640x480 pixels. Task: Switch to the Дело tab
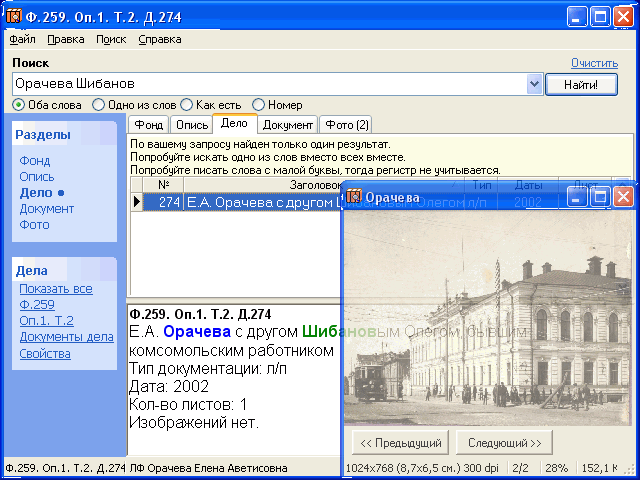[x=234, y=123]
